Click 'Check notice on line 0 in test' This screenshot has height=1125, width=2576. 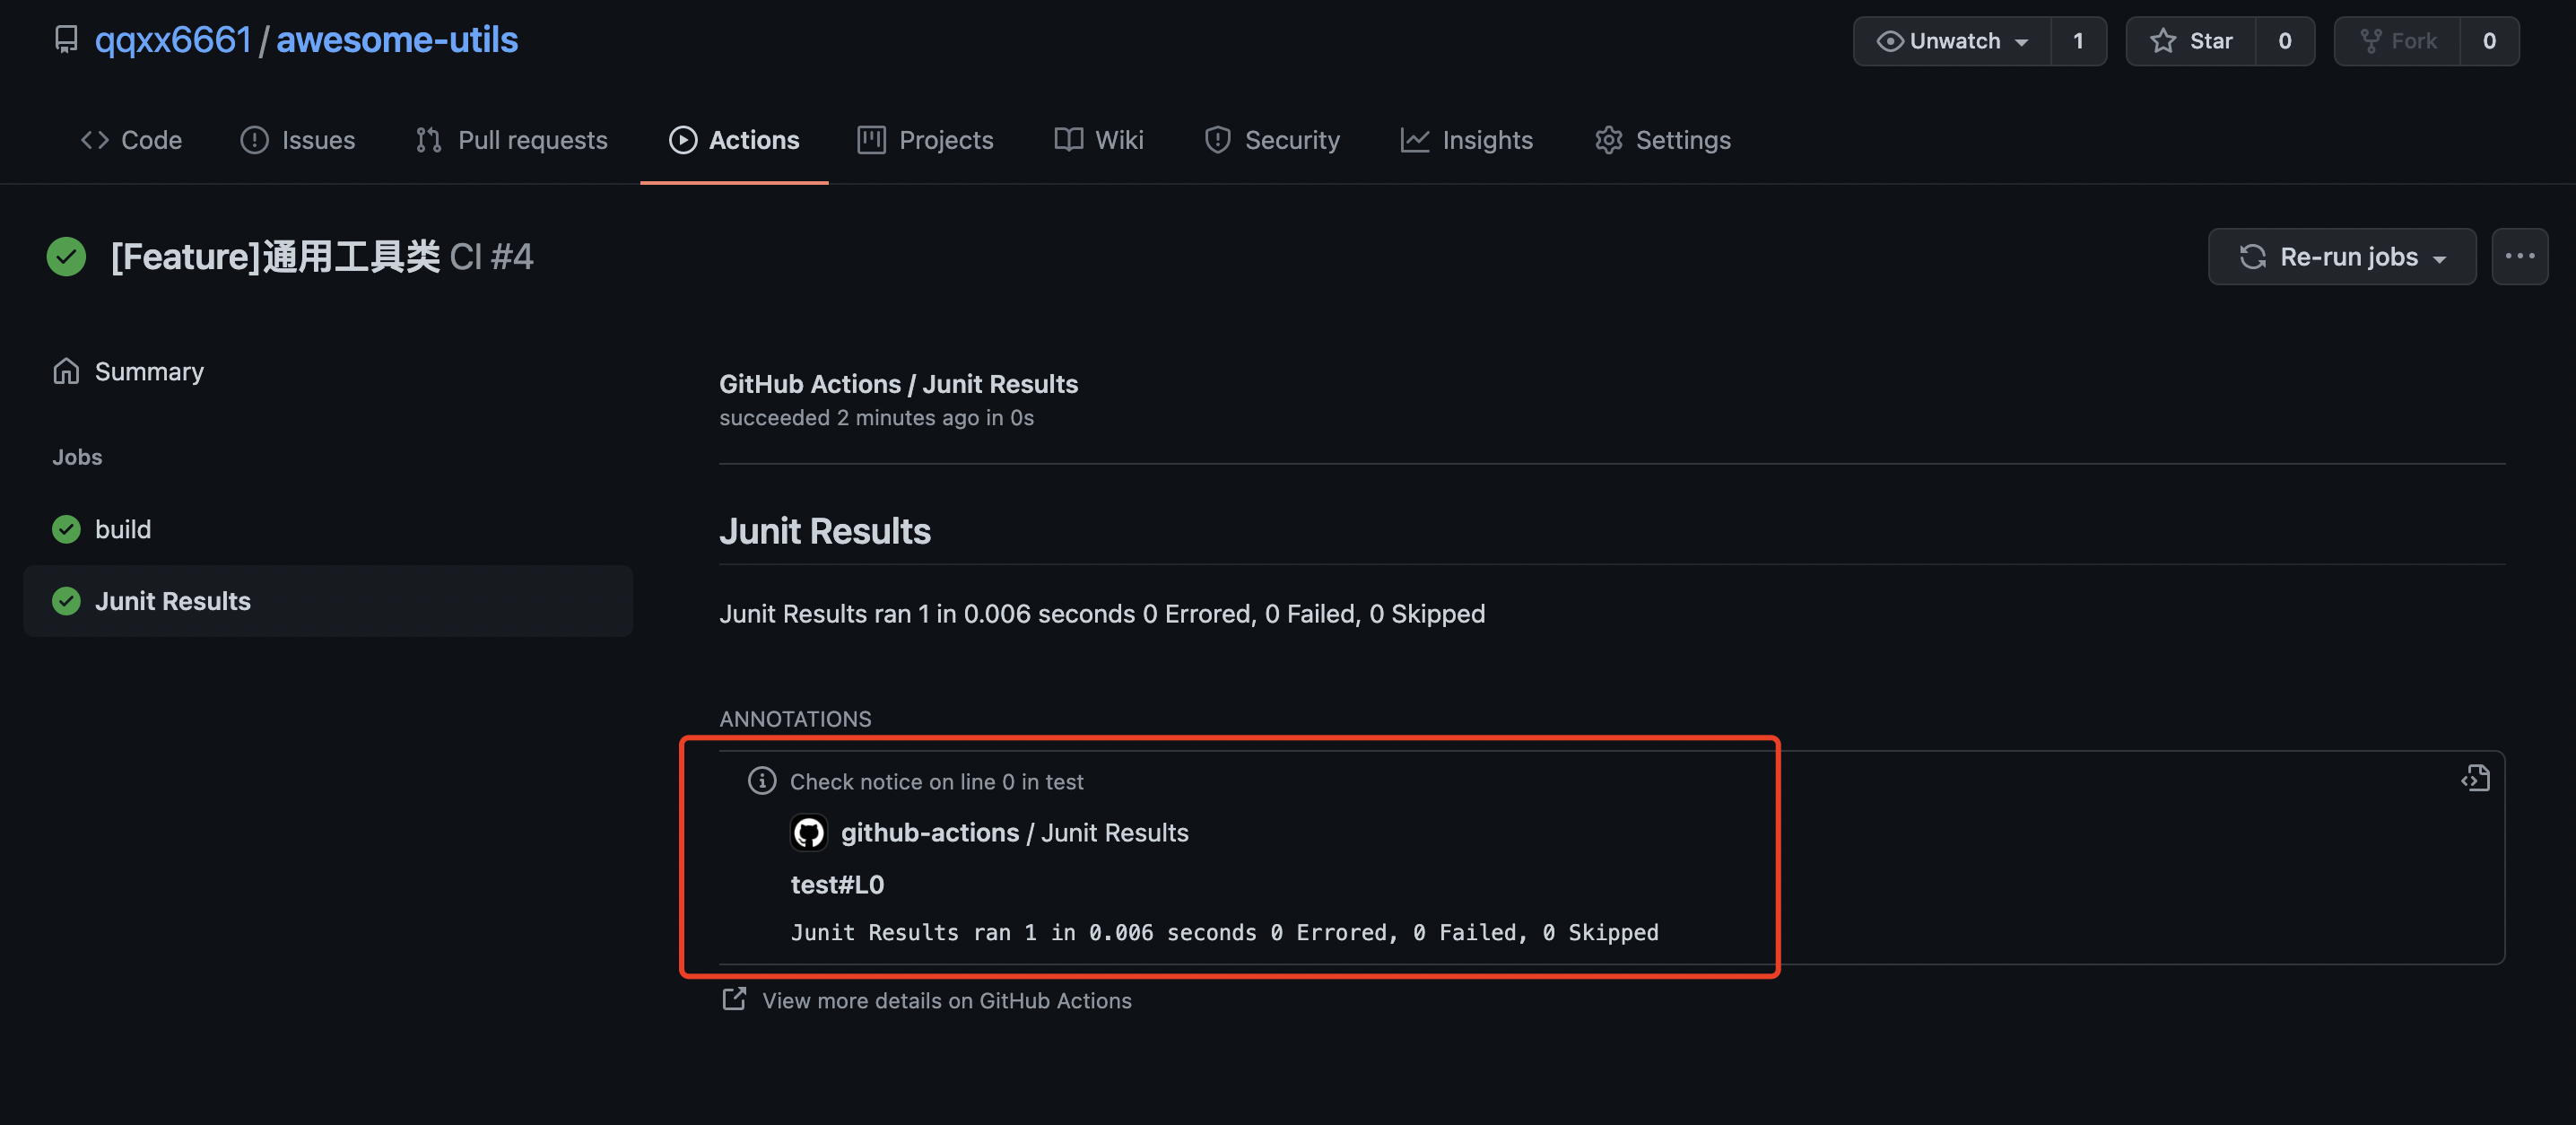click(936, 782)
